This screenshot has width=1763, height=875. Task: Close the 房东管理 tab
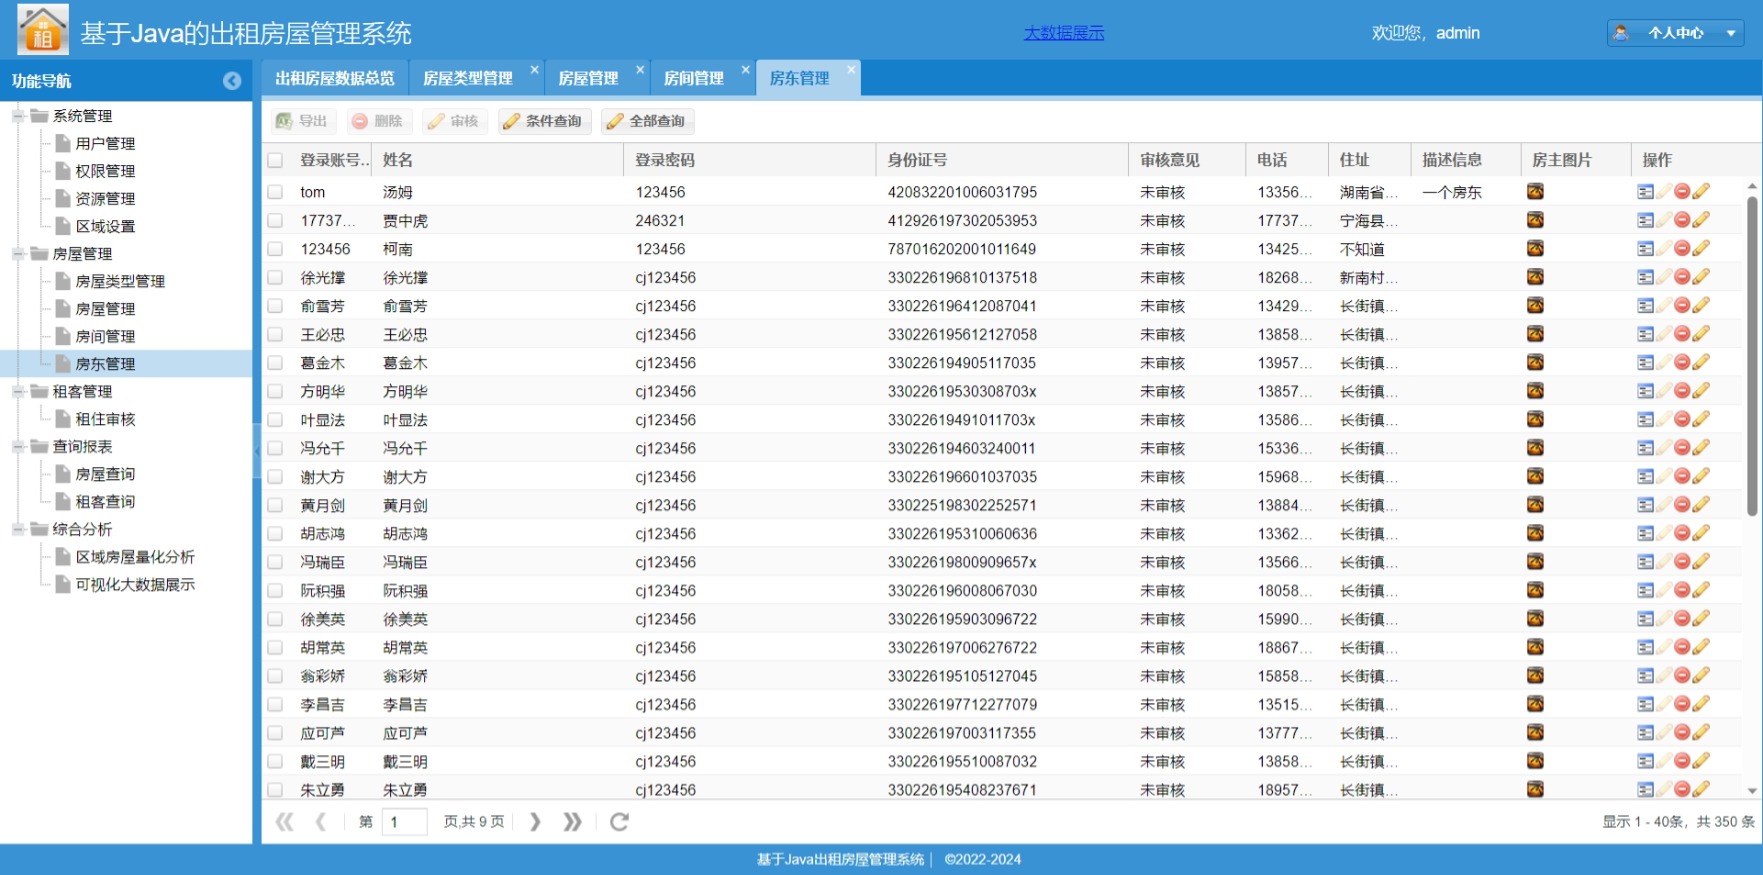851,70
